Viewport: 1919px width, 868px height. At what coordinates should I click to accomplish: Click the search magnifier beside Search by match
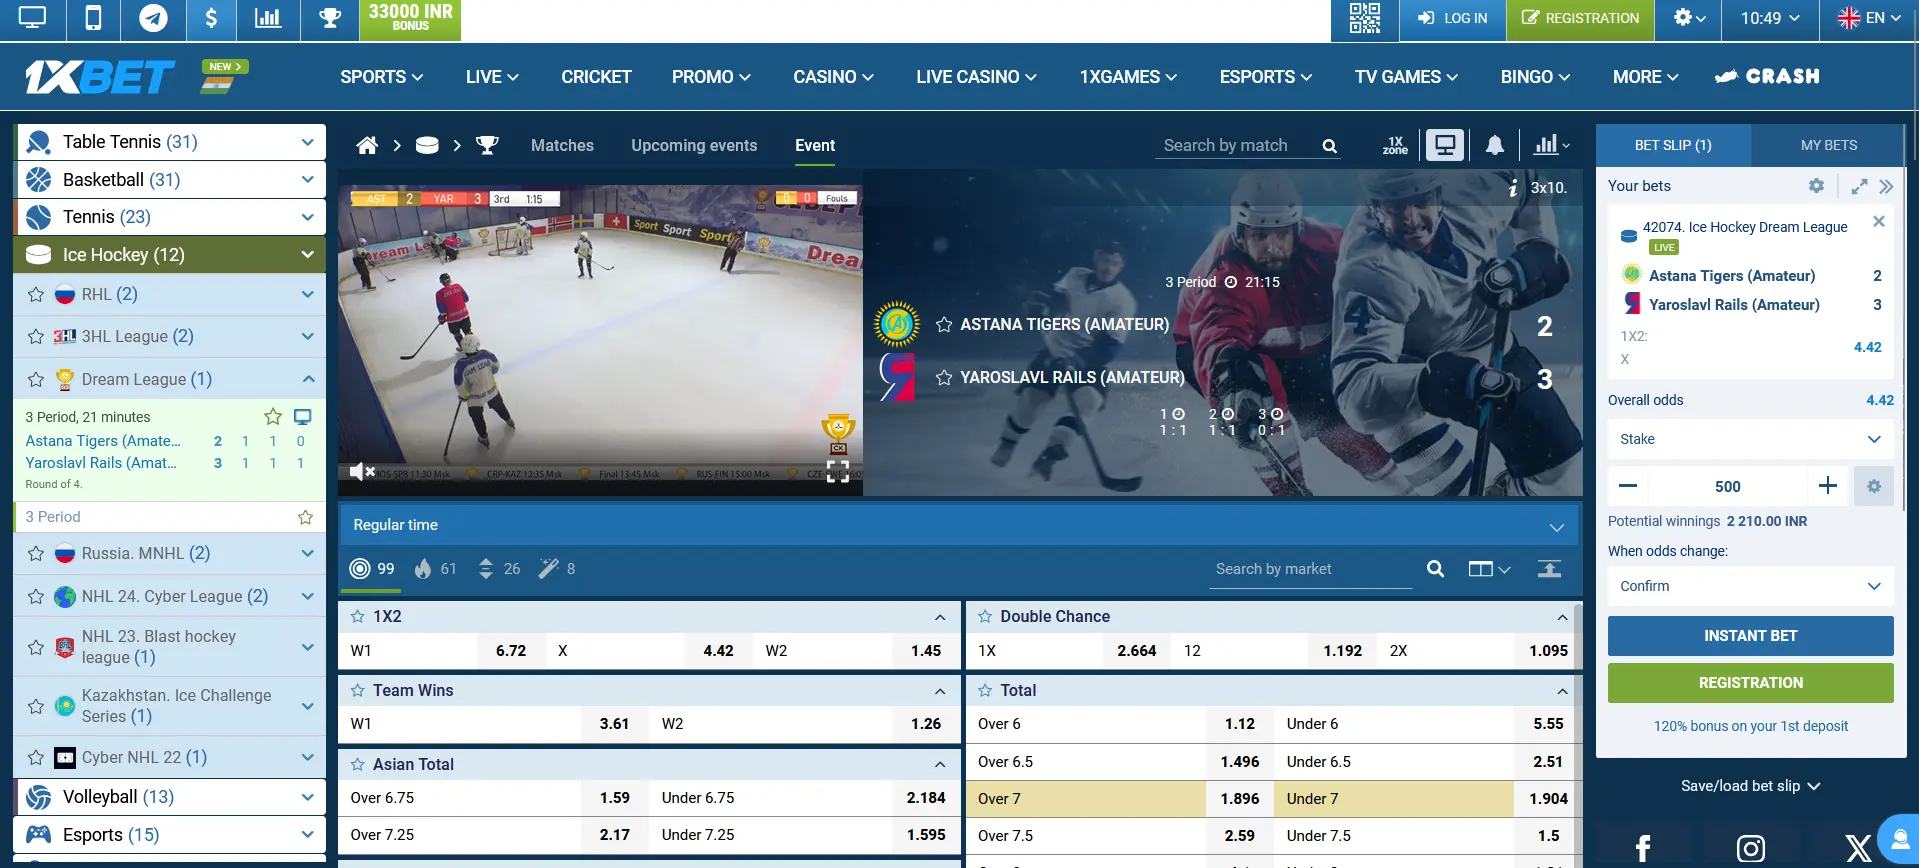[x=1329, y=146]
